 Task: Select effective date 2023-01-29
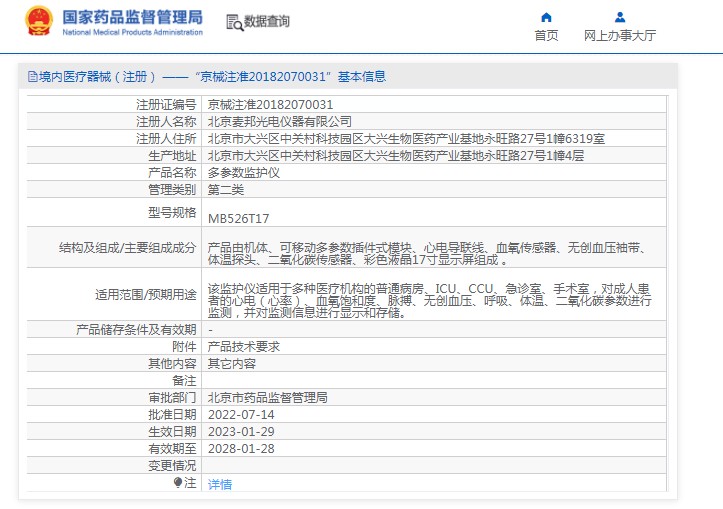tap(241, 432)
